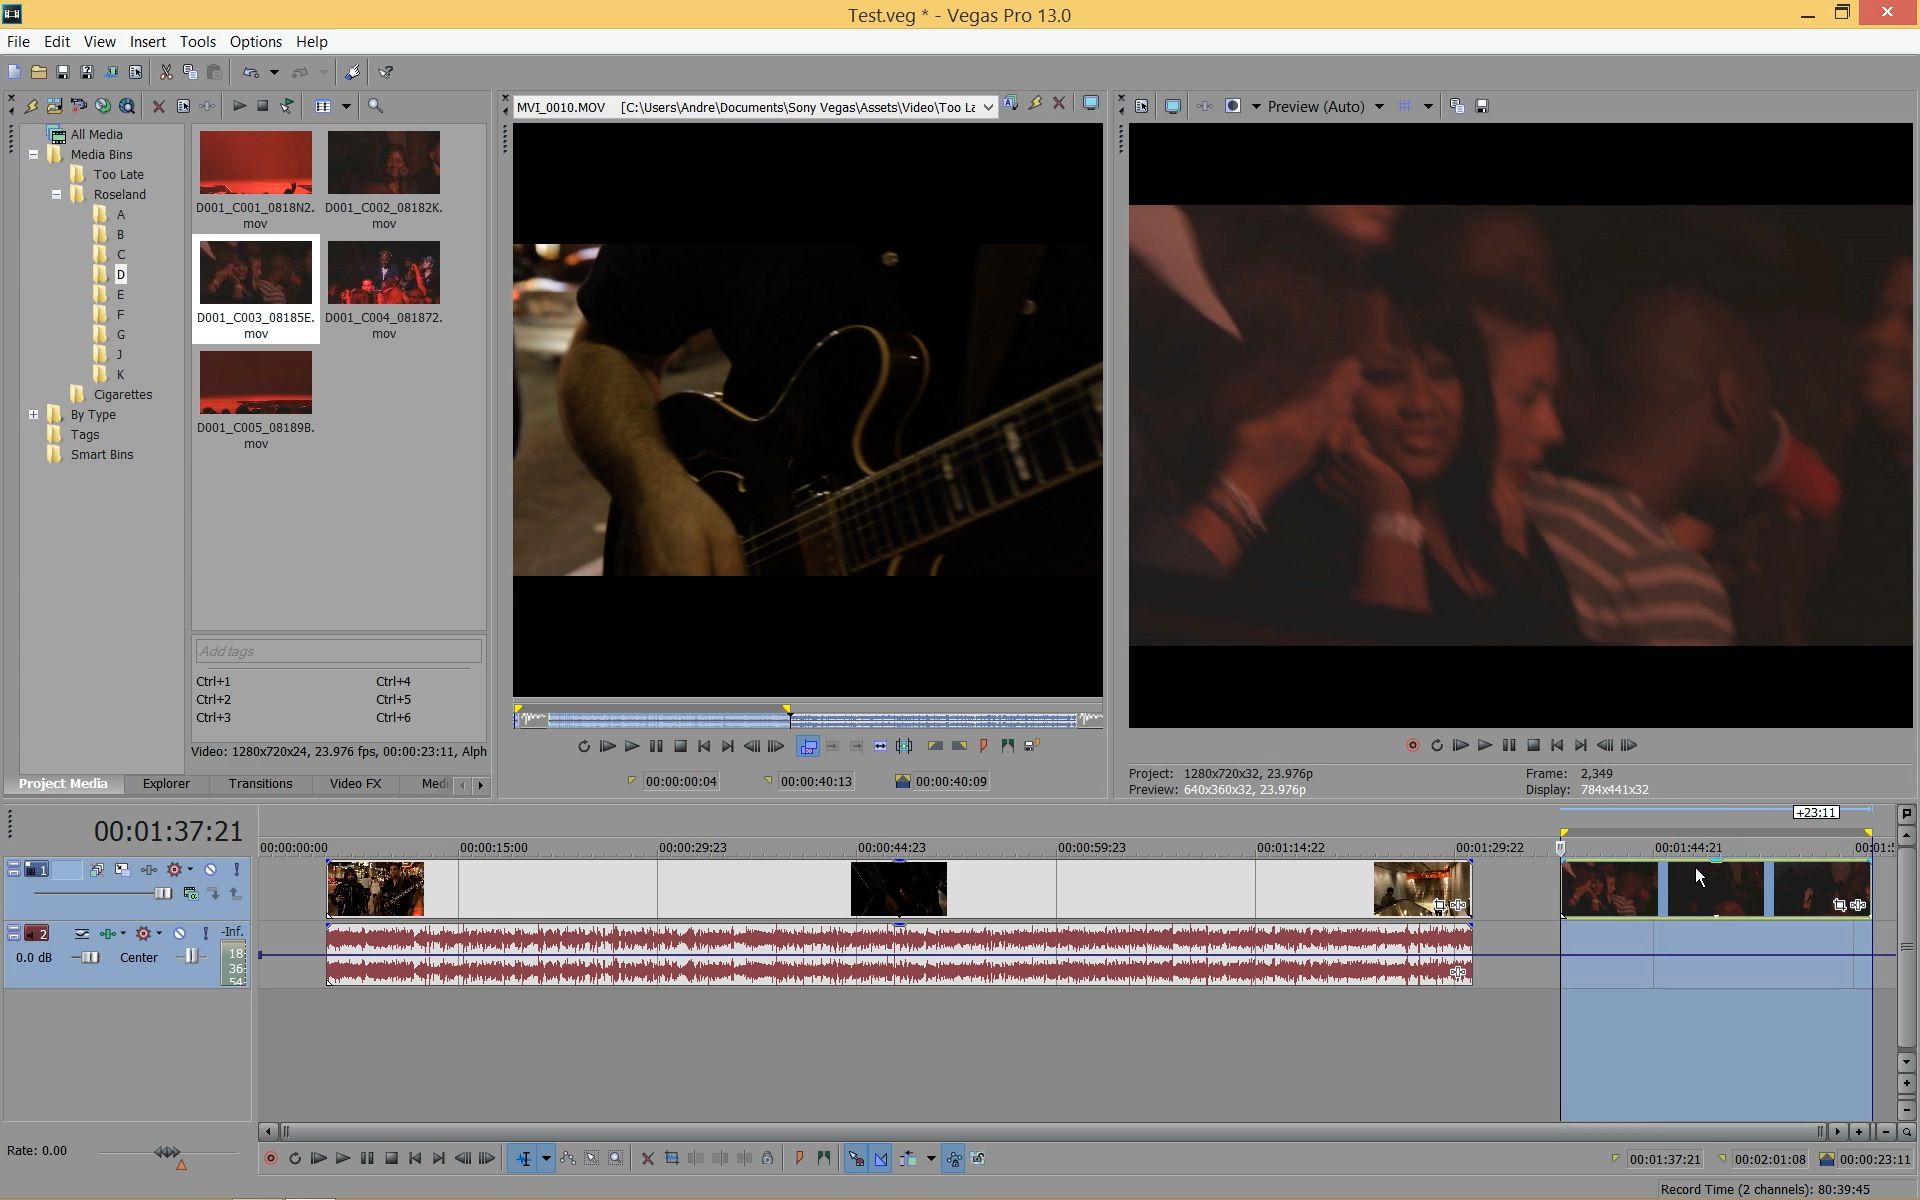
Task: Click the Video FX tab in panel
Action: point(354,784)
